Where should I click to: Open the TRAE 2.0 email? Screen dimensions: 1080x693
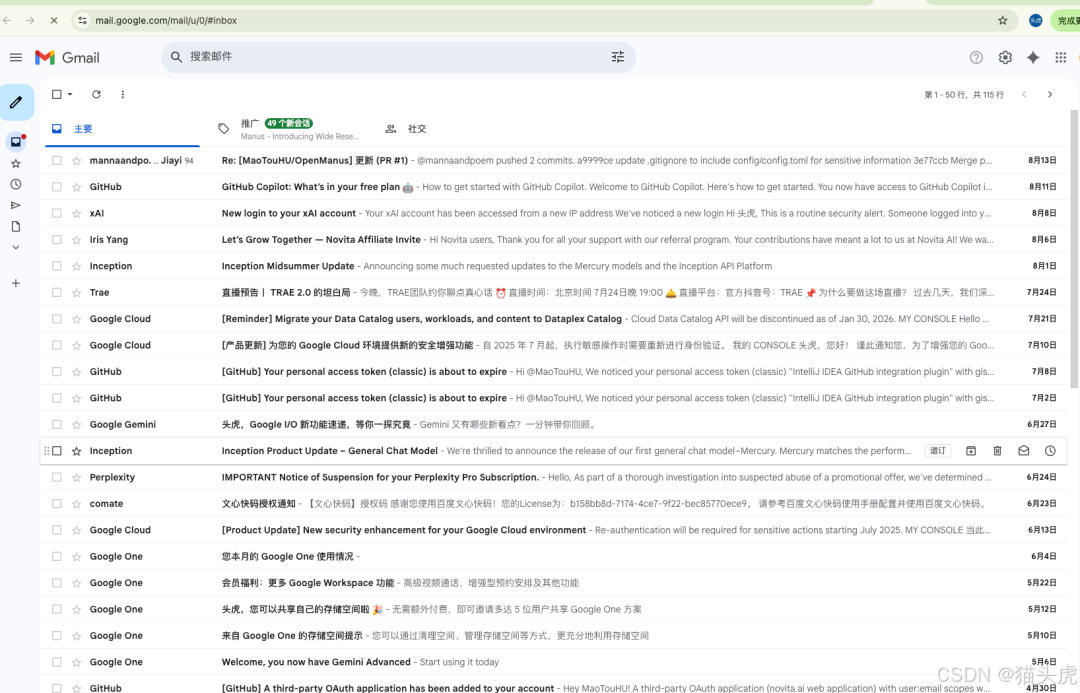click(553, 293)
